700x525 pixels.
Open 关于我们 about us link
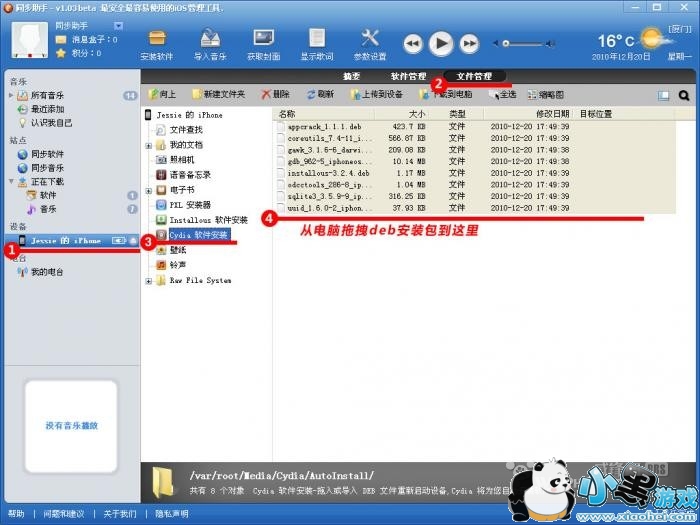click(x=120, y=514)
